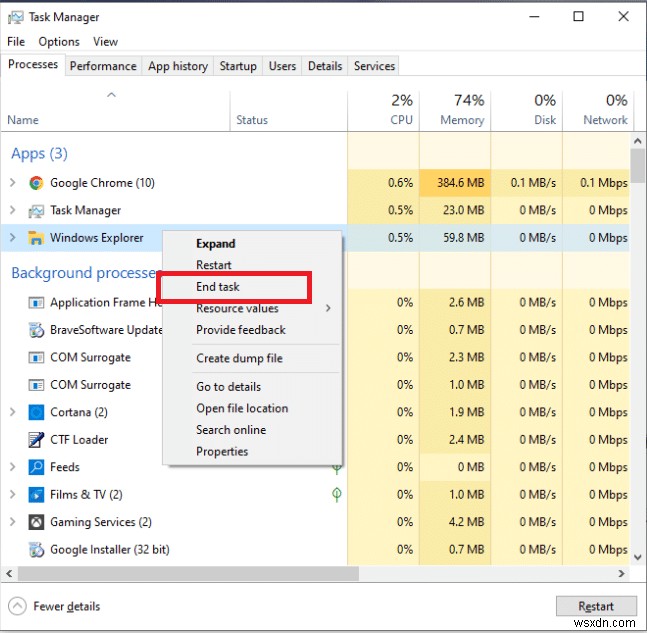Click the vertical scrollbar down arrow
Image resolution: width=647 pixels, height=633 pixels.
638,557
